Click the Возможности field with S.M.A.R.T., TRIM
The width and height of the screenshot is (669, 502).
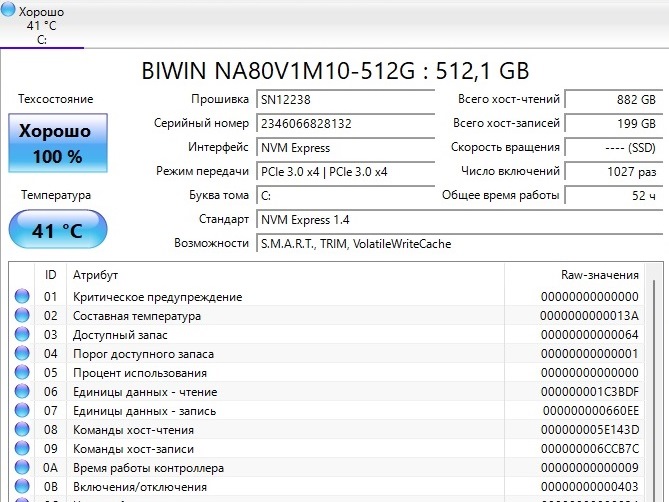pos(460,244)
